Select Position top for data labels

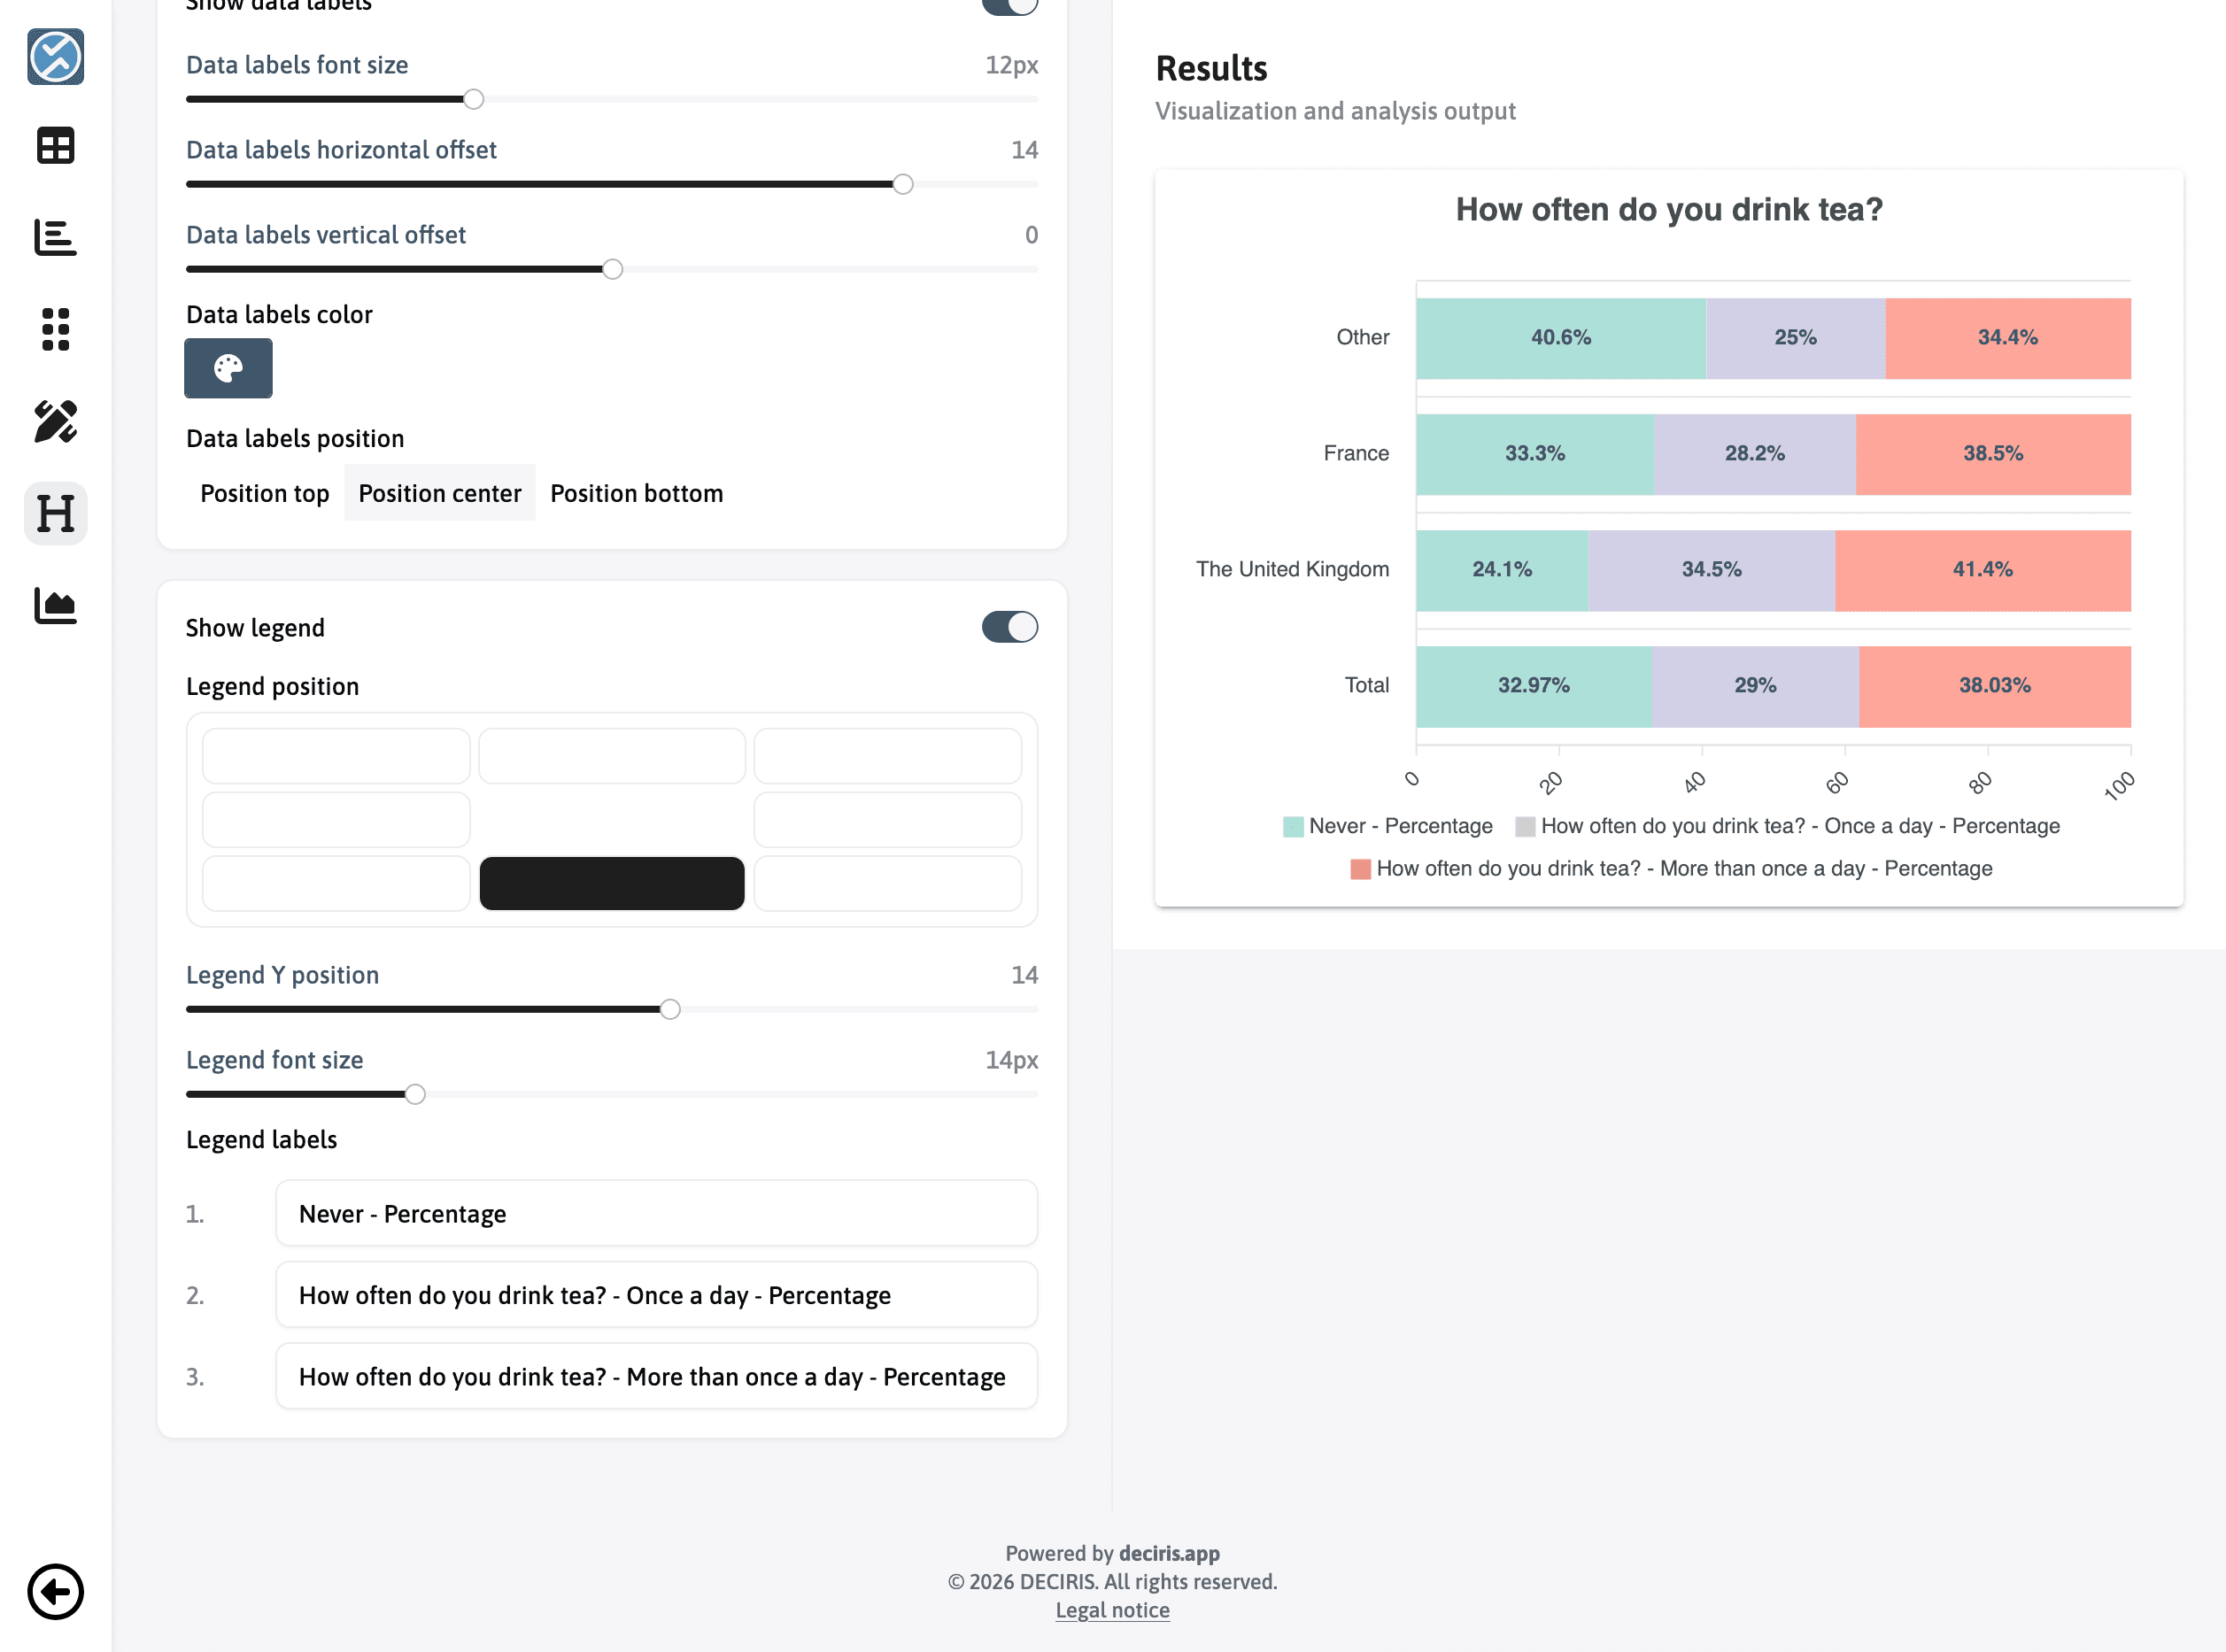264,493
